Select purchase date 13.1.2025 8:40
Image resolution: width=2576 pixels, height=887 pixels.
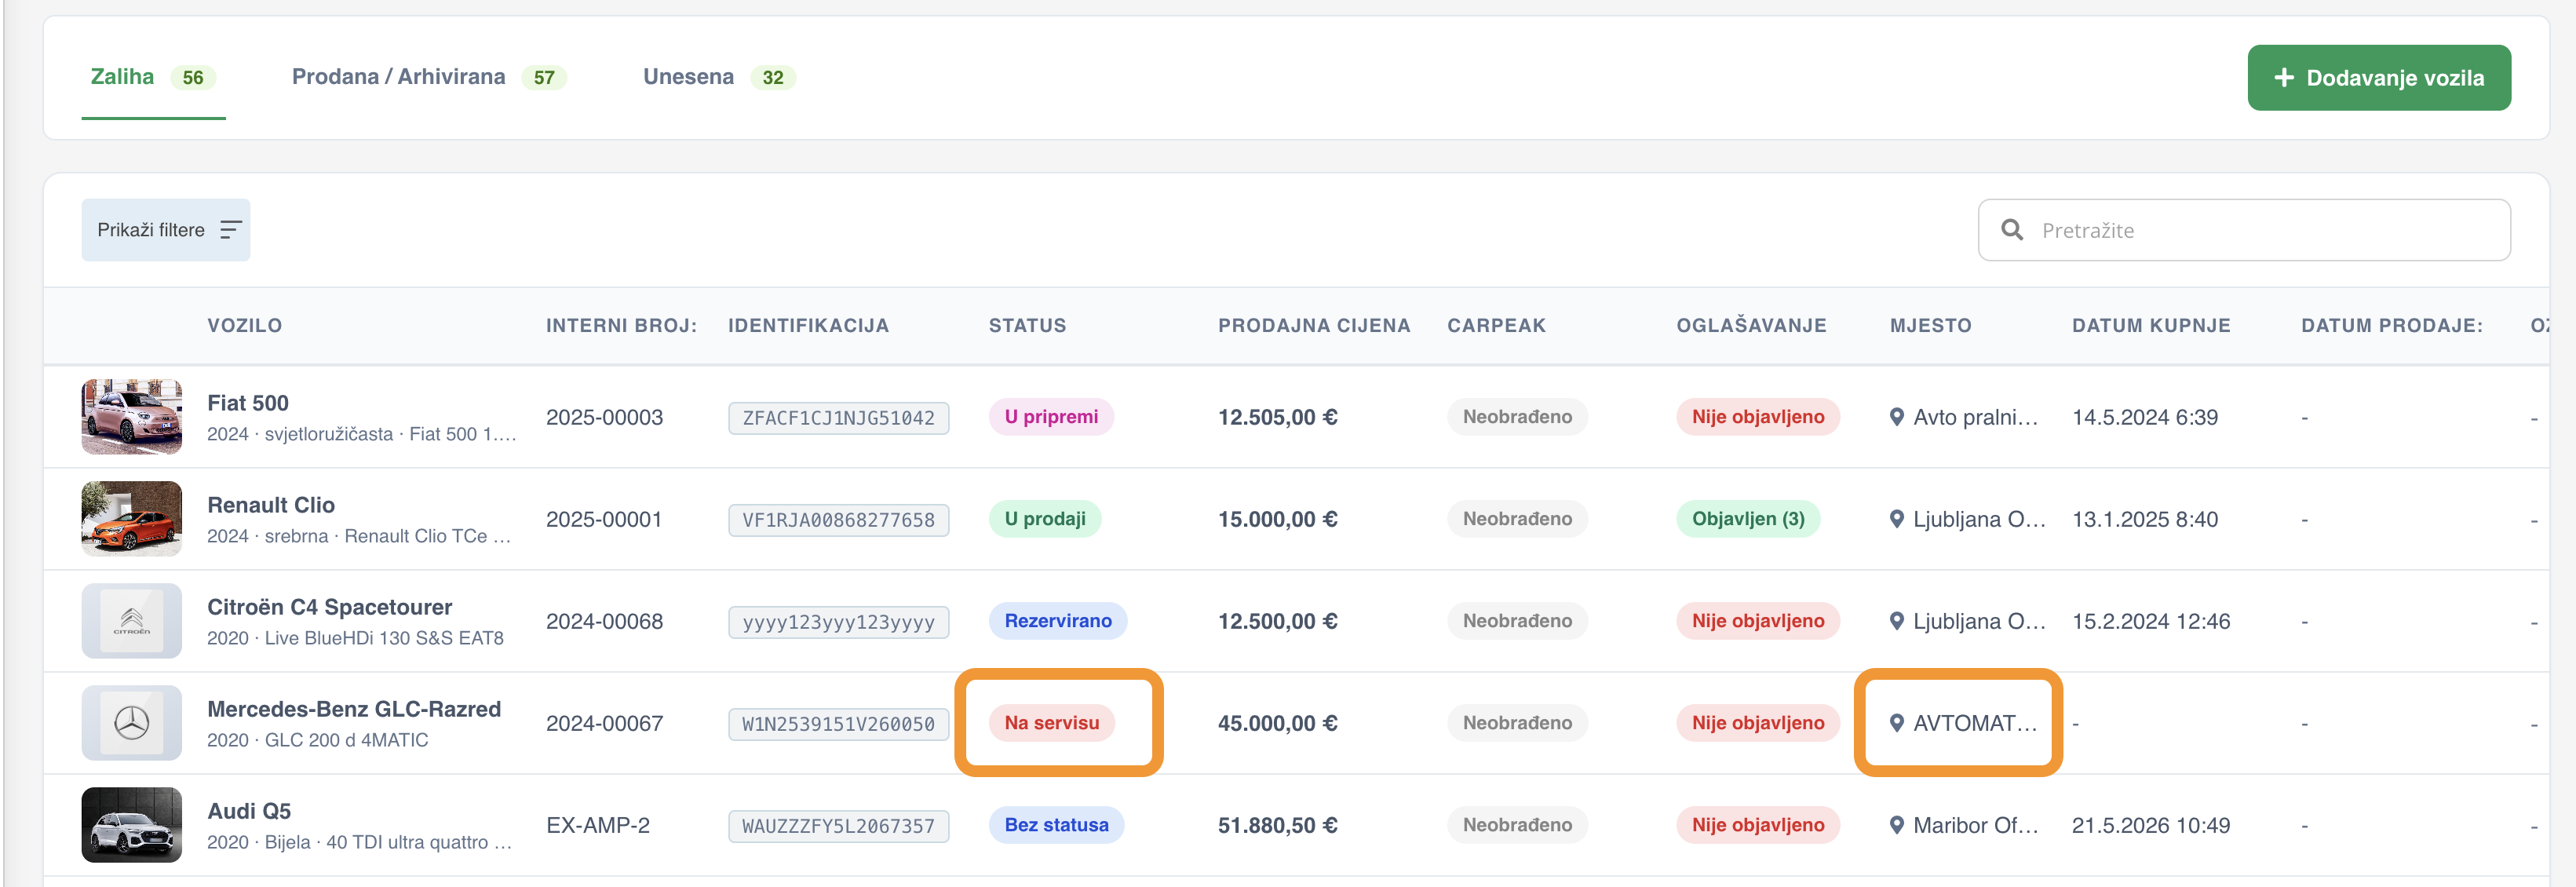2144,519
